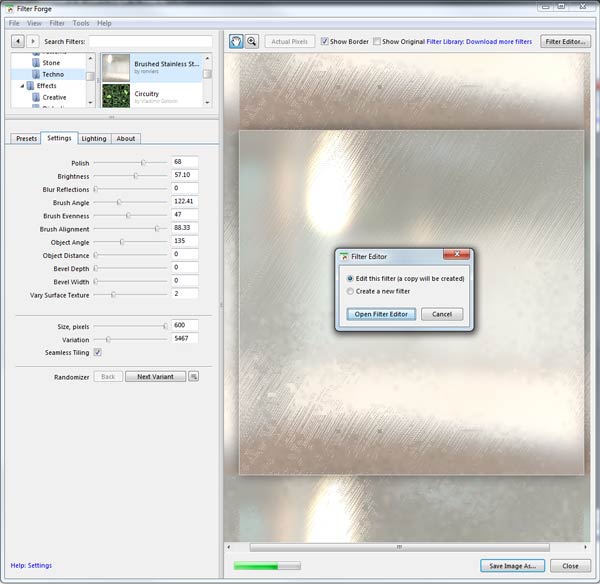The height and width of the screenshot is (584, 600).
Task: Adjust the Polish slider
Action: [143, 163]
